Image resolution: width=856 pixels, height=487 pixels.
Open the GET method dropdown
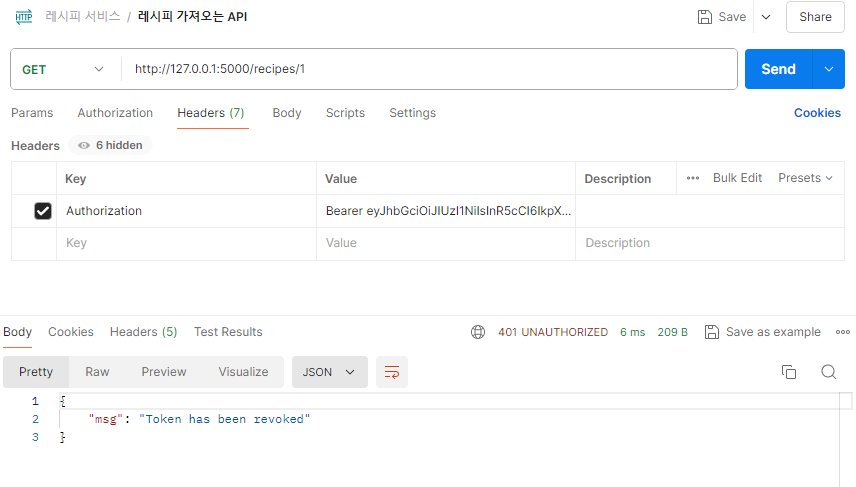pyautogui.click(x=63, y=69)
